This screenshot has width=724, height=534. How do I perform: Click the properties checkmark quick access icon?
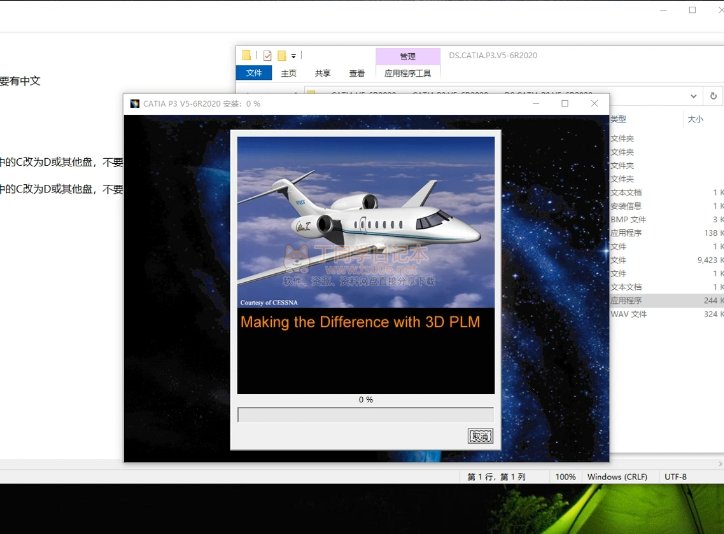click(267, 55)
